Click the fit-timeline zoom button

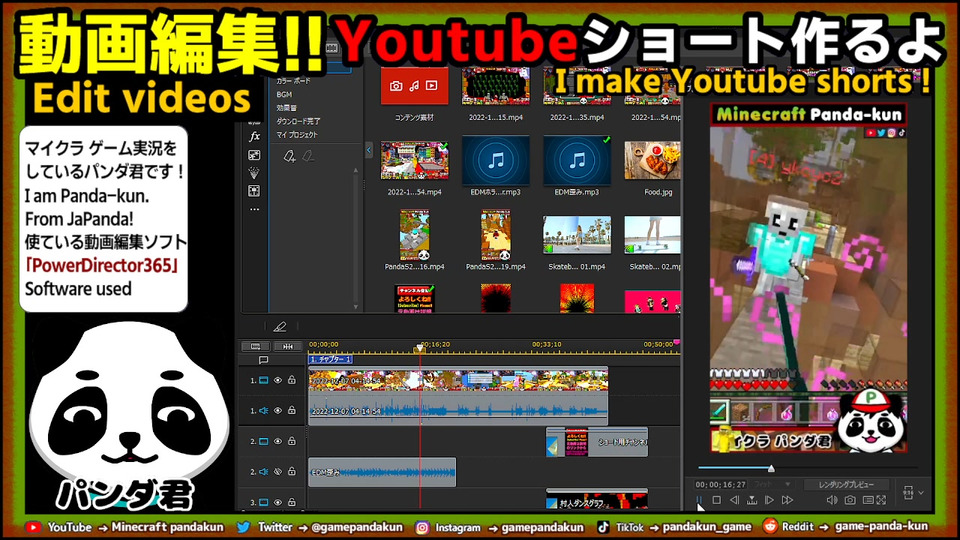287,347
